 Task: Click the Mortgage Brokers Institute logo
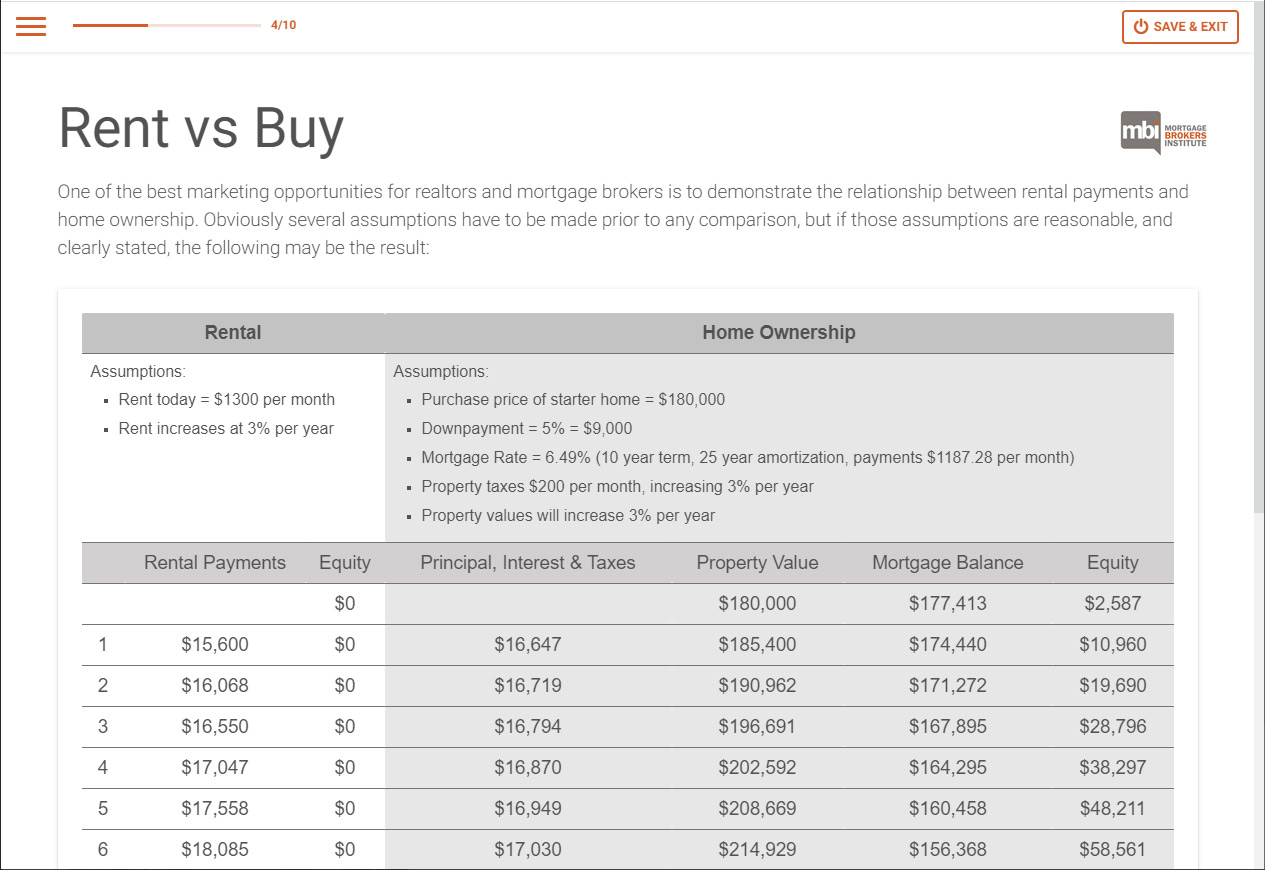pyautogui.click(x=1164, y=132)
